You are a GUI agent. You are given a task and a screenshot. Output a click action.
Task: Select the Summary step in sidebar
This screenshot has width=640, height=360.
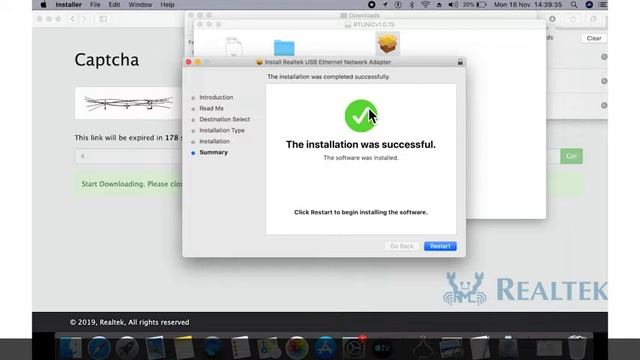coord(213,152)
